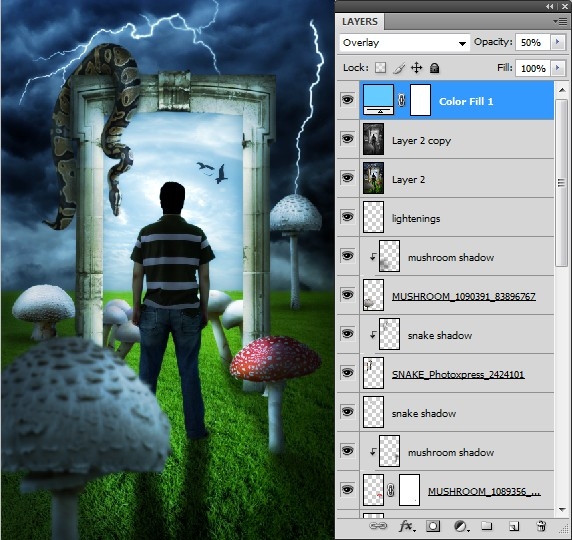Select the lock position move icon
The width and height of the screenshot is (572, 540).
(416, 68)
